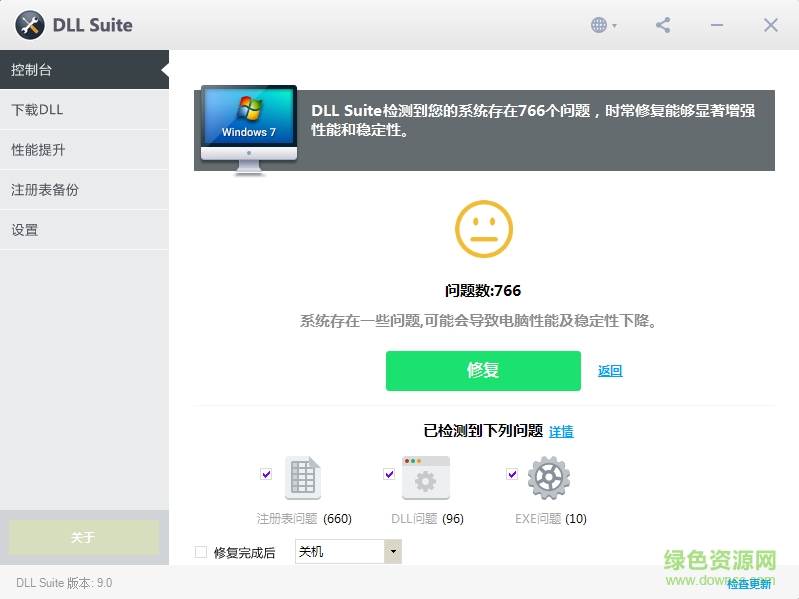This screenshot has width=799, height=599.
Task: Switch to 性能提升 in sidebar
Action: [84, 150]
